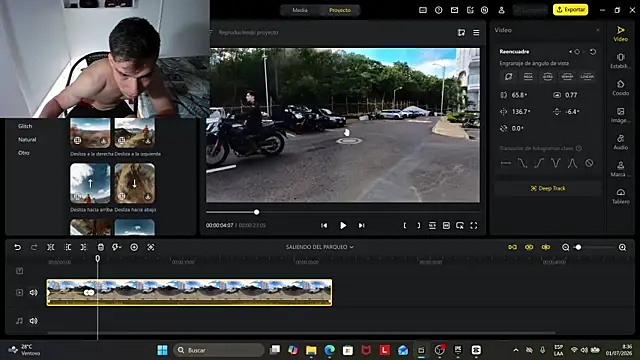
Task: Toggle the Reencuadre keyframe diamond
Action: pyautogui.click(x=577, y=52)
